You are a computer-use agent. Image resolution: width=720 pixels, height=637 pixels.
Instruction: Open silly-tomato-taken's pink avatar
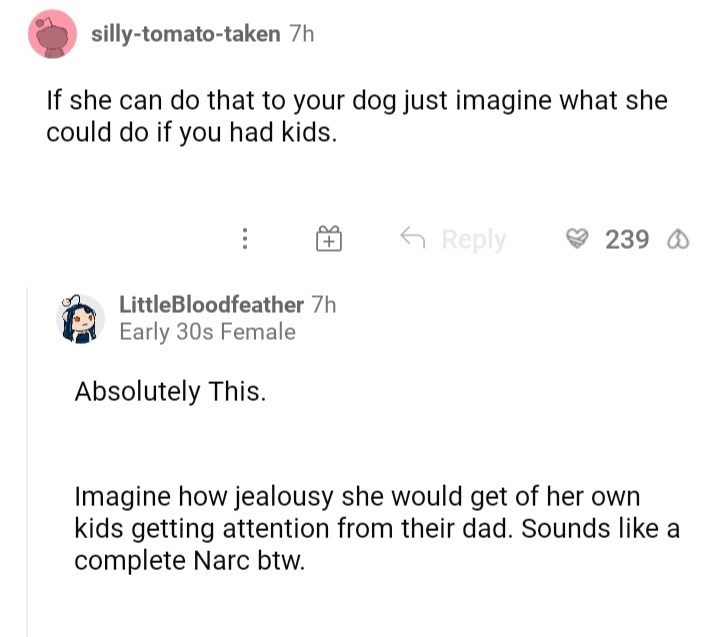(54, 35)
